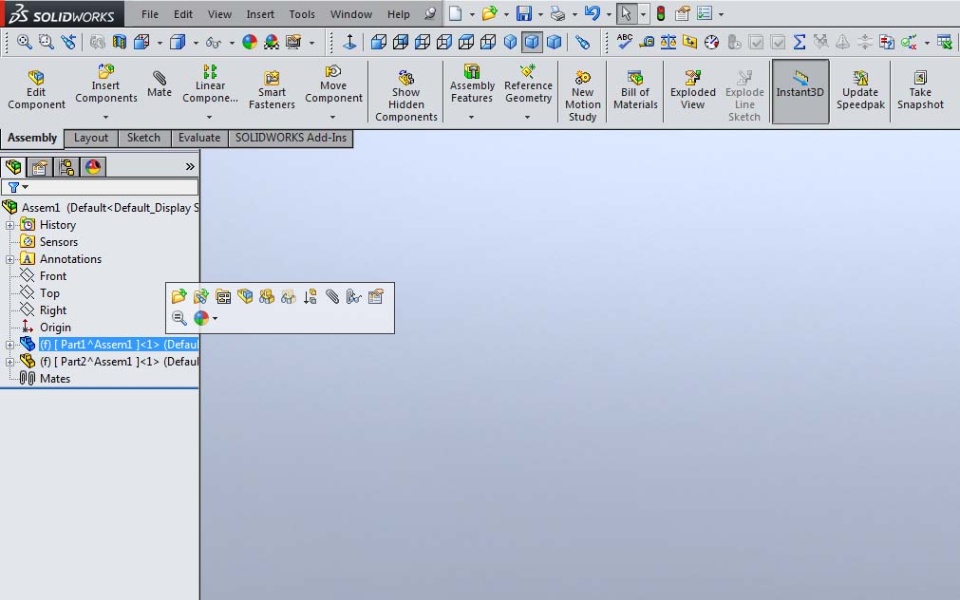This screenshot has height=600, width=960.
Task: Open Move Component dropdown arrow
Action: tap(332, 117)
